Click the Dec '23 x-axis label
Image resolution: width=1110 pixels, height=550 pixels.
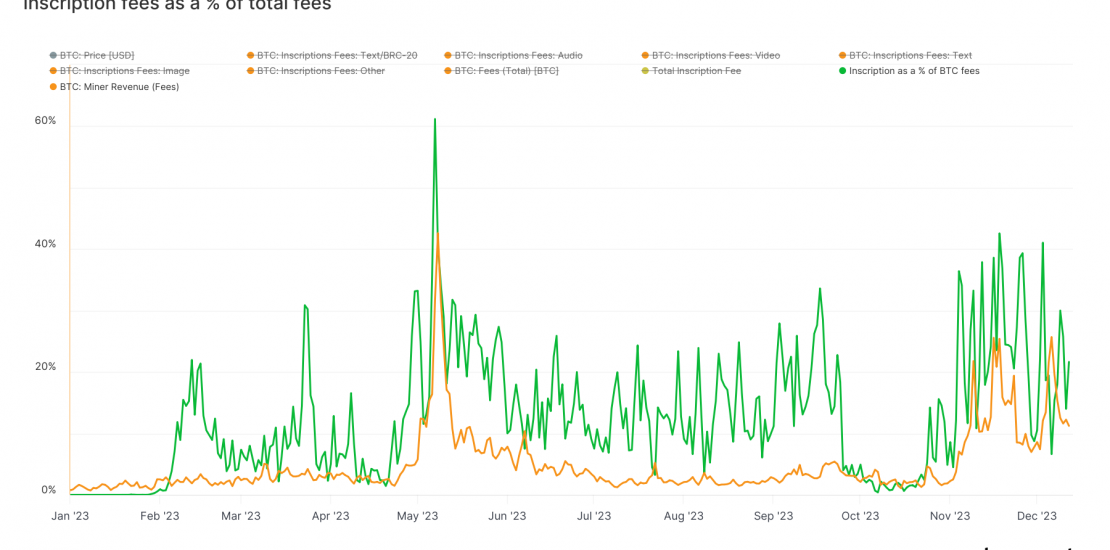[x=1036, y=517]
